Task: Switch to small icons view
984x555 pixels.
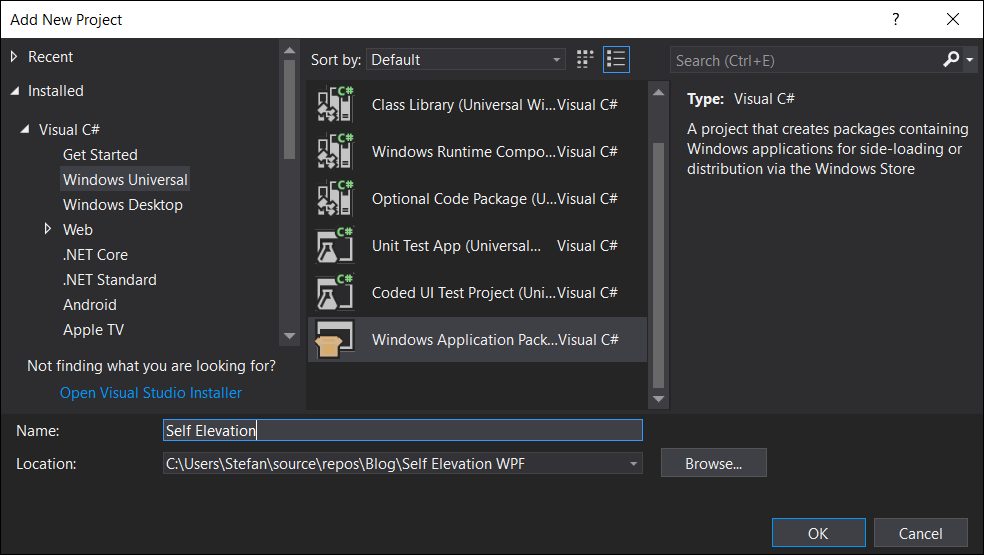Action: [585, 60]
